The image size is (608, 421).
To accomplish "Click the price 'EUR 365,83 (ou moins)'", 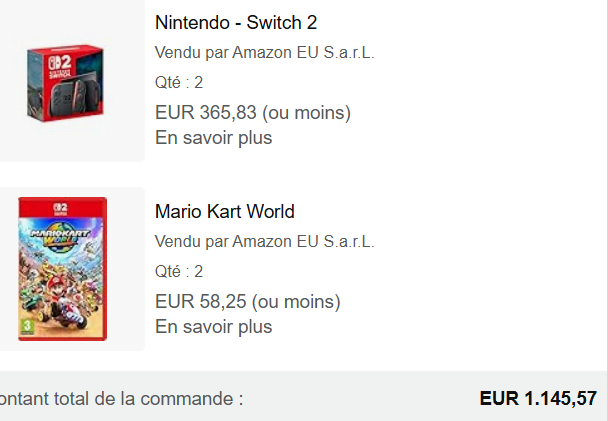I will (253, 112).
